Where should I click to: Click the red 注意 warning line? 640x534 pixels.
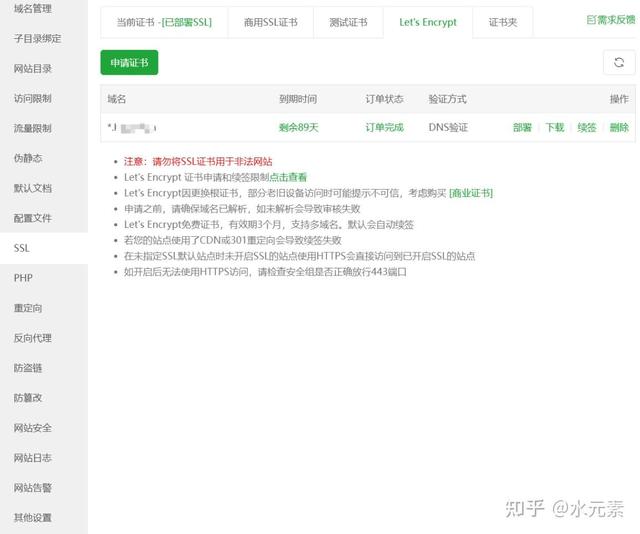coord(198,162)
